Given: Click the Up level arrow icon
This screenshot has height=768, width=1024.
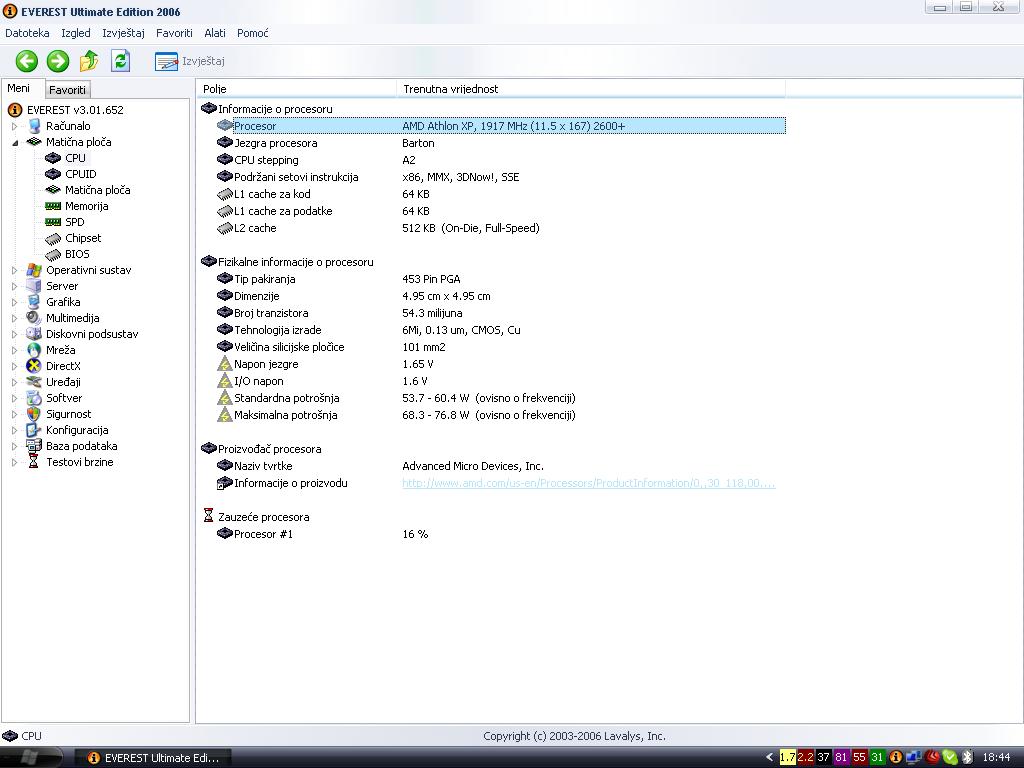Looking at the screenshot, I should click(x=89, y=61).
